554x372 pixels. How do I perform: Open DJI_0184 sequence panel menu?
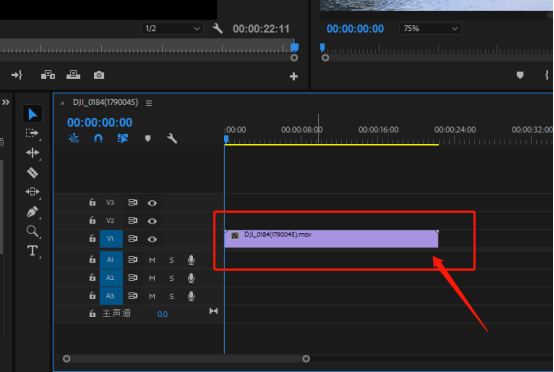[x=149, y=103]
